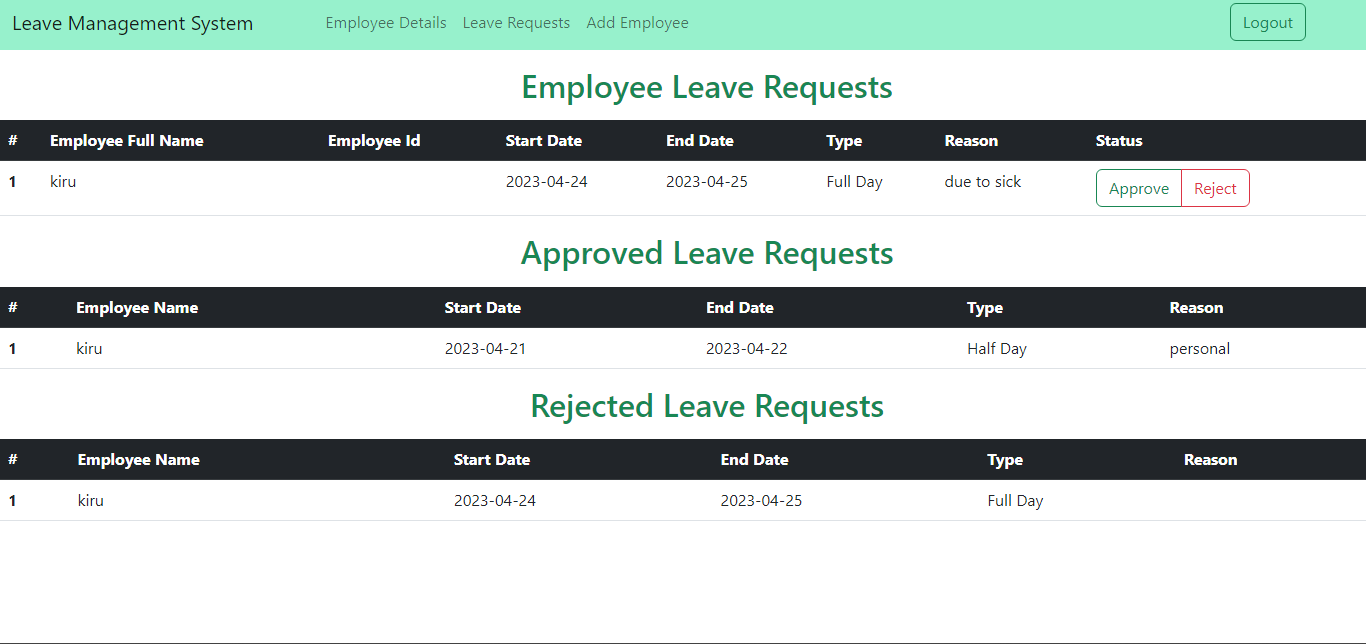Click the Start Date header in pending table
The height and width of the screenshot is (644, 1366).
[544, 140]
